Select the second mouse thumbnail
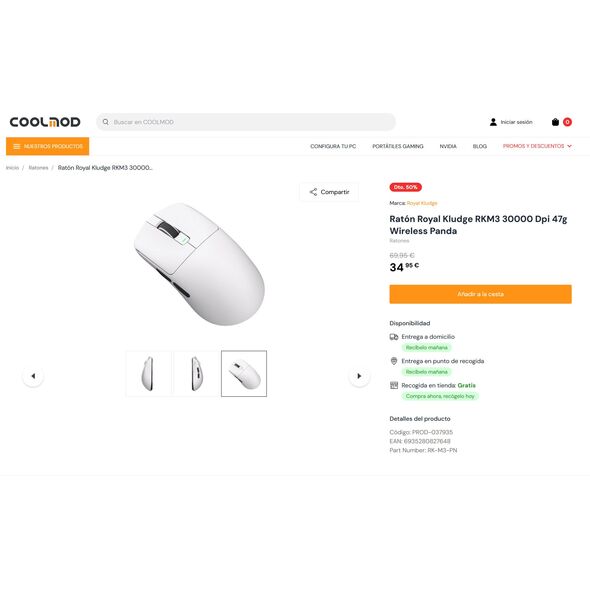 196,374
